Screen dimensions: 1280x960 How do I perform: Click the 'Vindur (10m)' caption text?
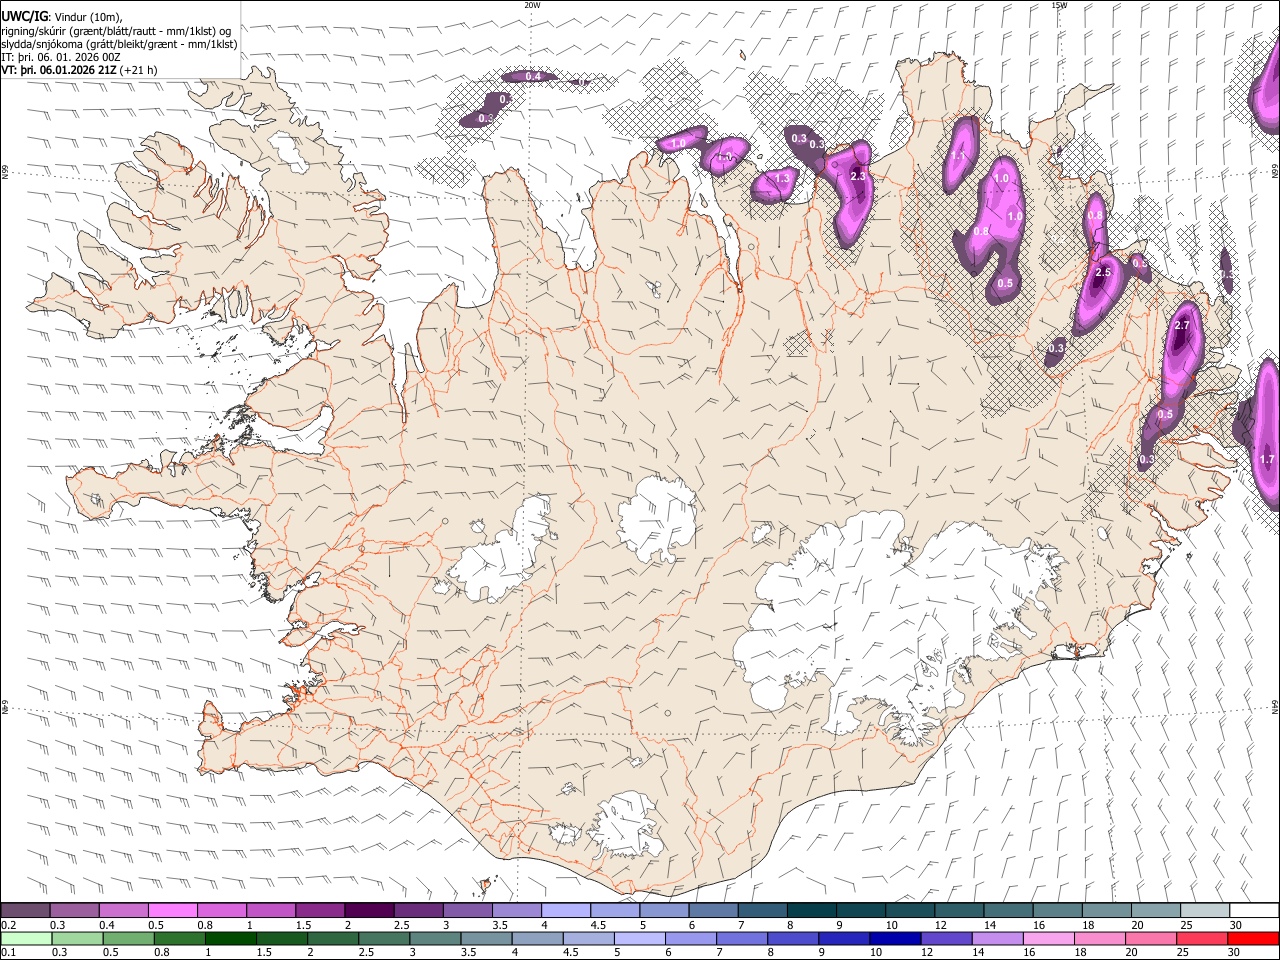[x=88, y=16]
